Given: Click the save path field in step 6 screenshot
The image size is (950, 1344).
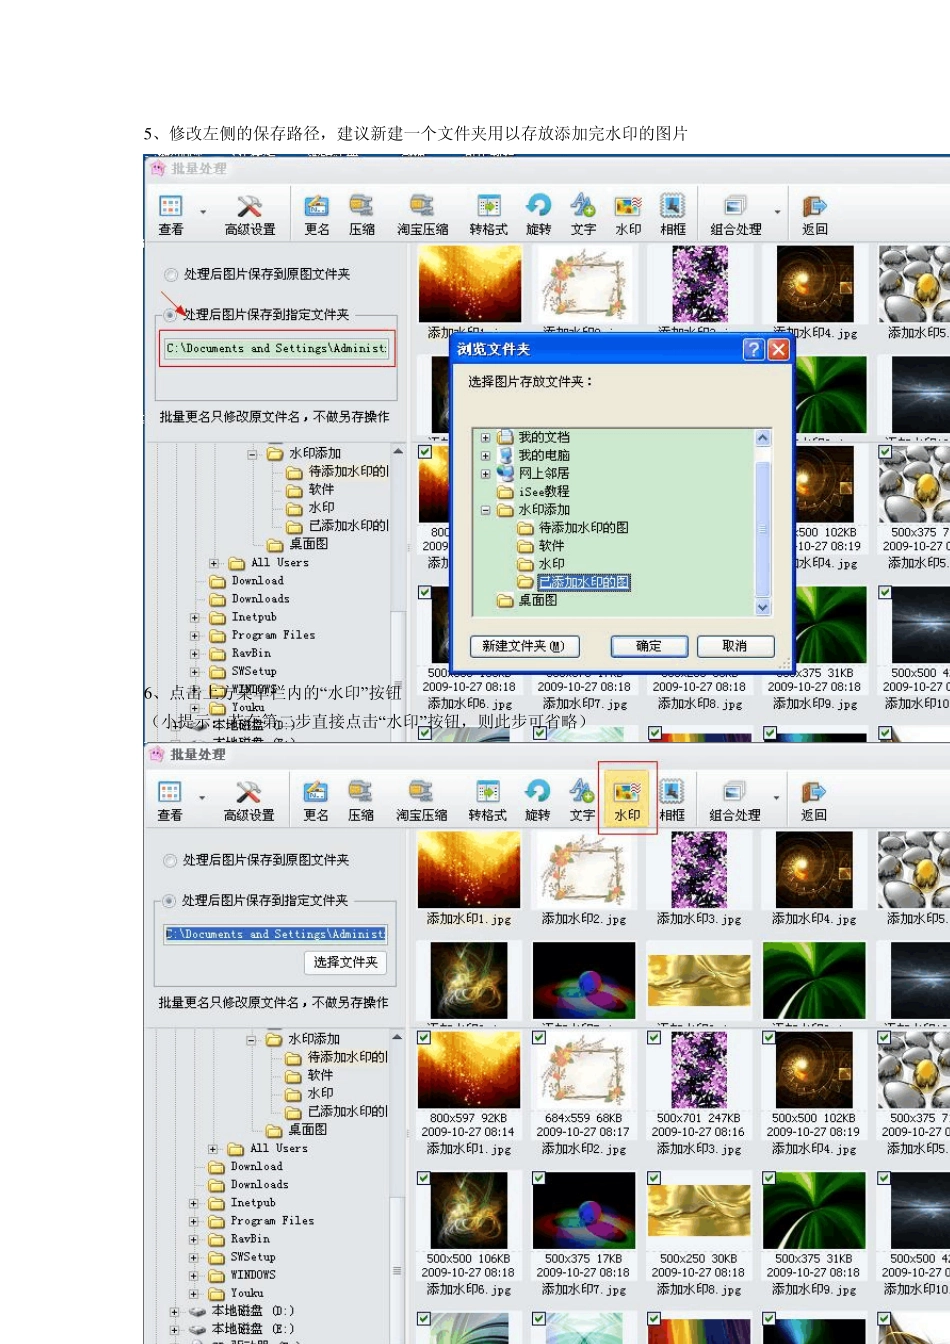Looking at the screenshot, I should coord(275,934).
